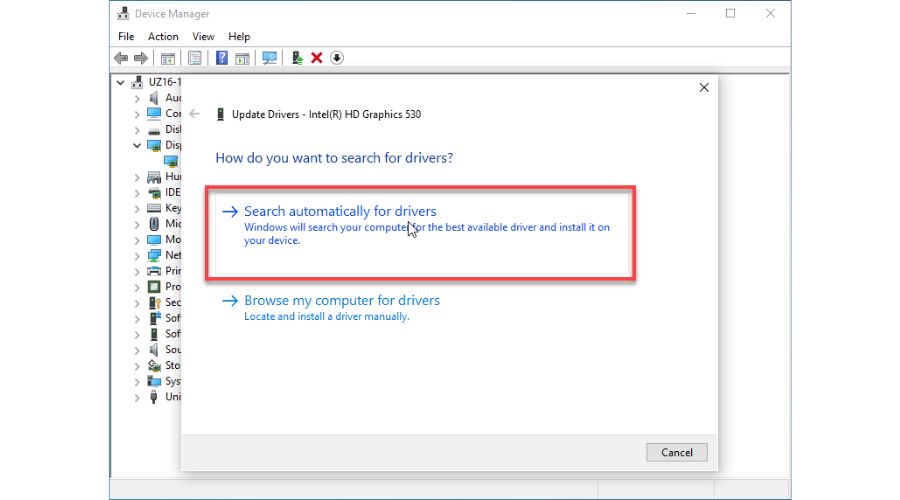900x500 pixels.
Task: Expand the Human Interface Devices chevron
Action: coord(137,177)
